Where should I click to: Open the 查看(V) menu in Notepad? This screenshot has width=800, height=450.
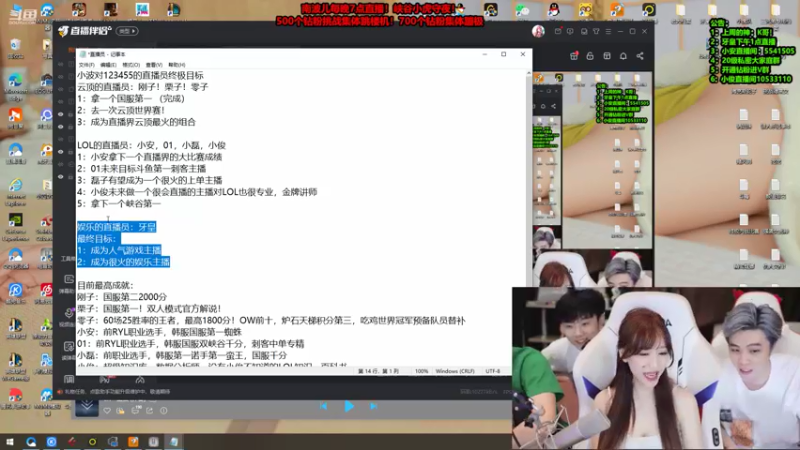point(154,65)
